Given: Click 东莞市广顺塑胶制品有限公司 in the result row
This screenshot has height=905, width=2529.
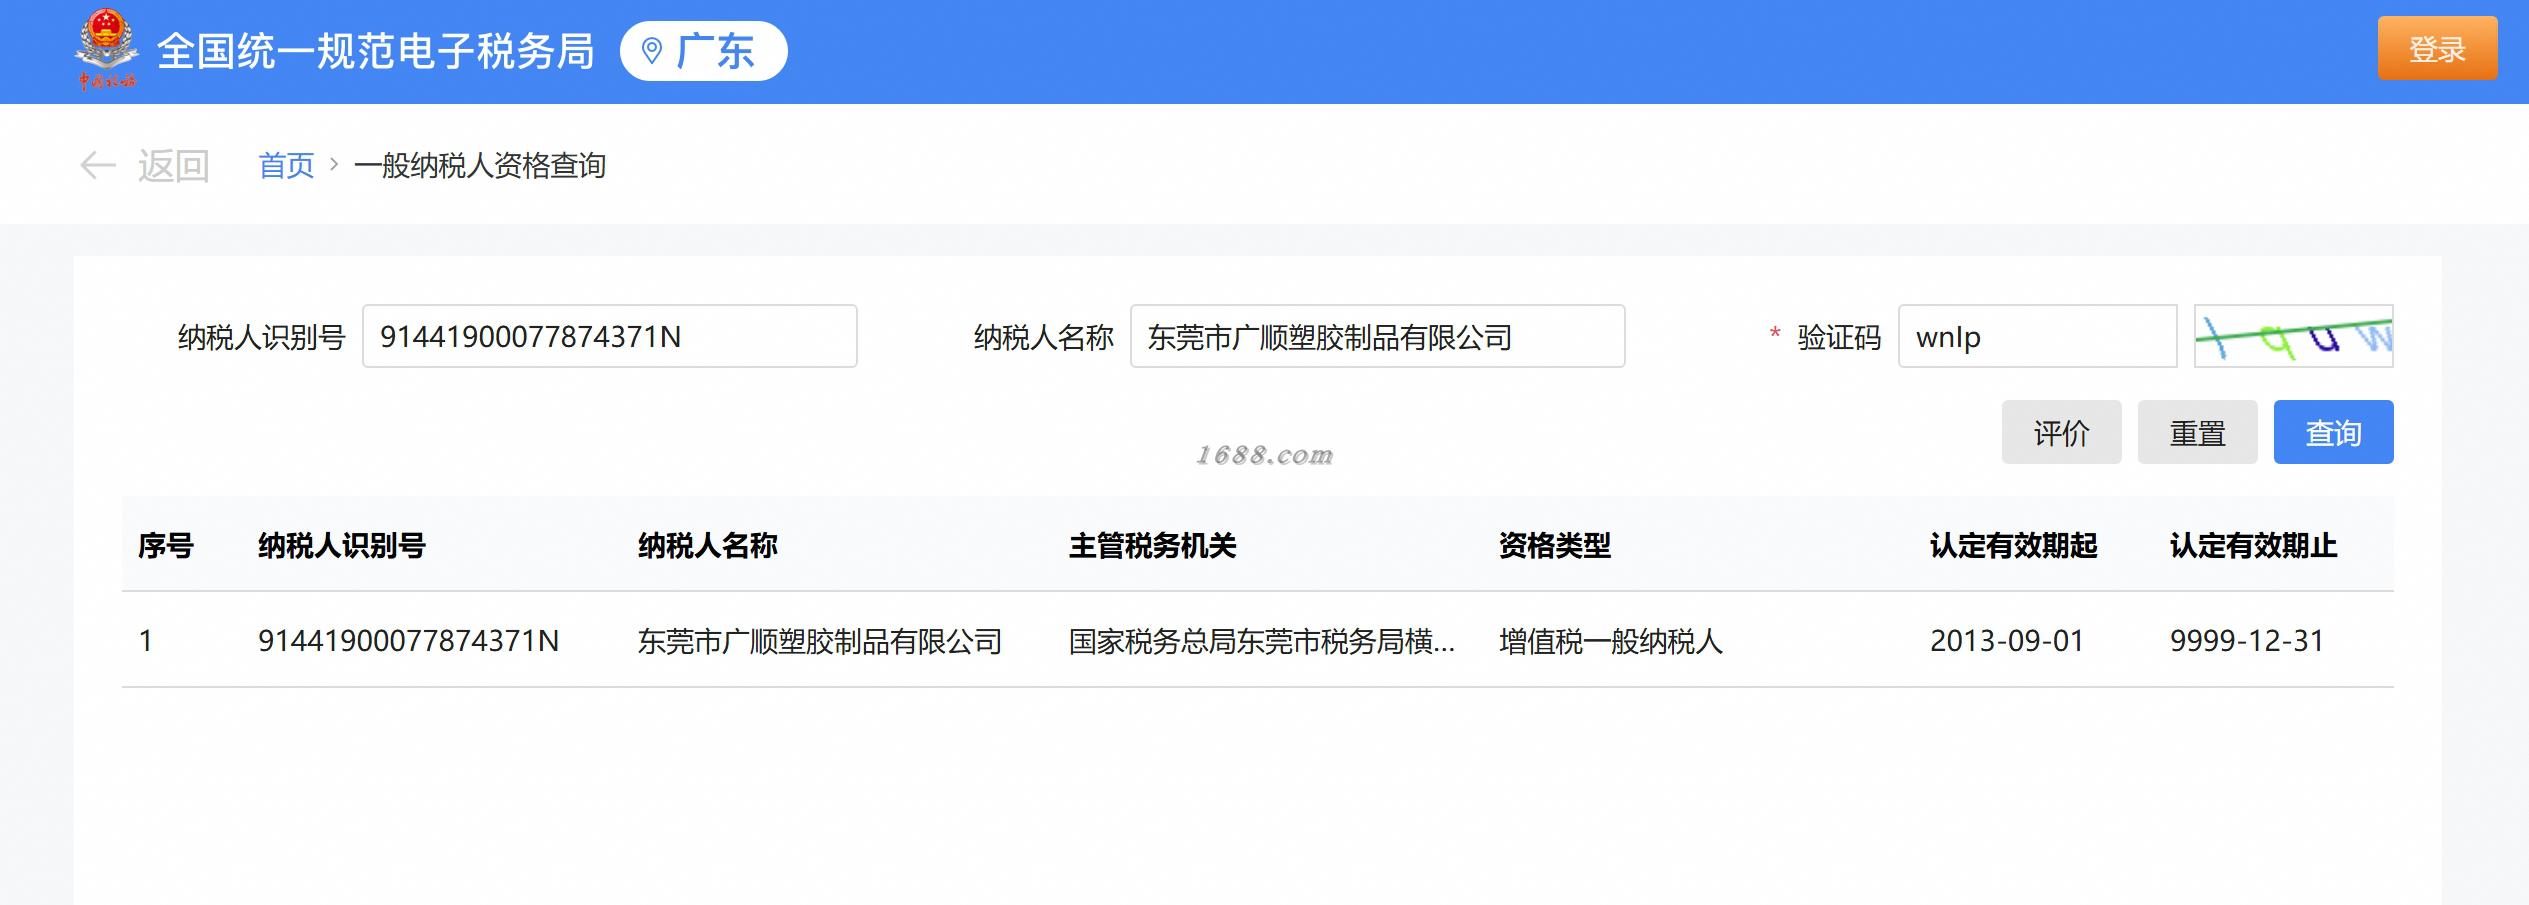Looking at the screenshot, I should point(820,640).
